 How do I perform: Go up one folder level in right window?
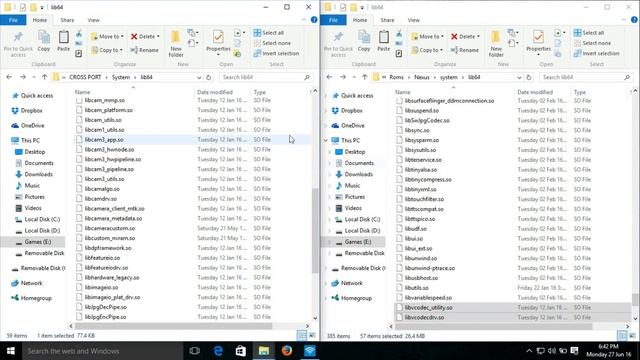[364, 77]
